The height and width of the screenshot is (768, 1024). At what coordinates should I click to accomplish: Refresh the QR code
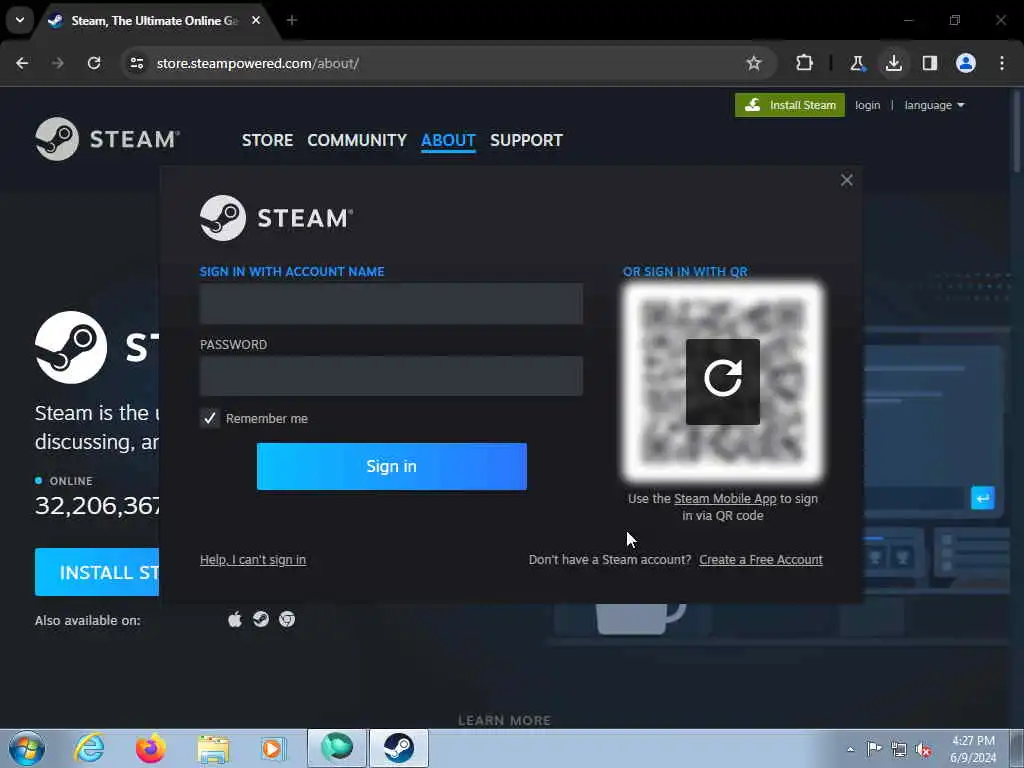pos(723,381)
